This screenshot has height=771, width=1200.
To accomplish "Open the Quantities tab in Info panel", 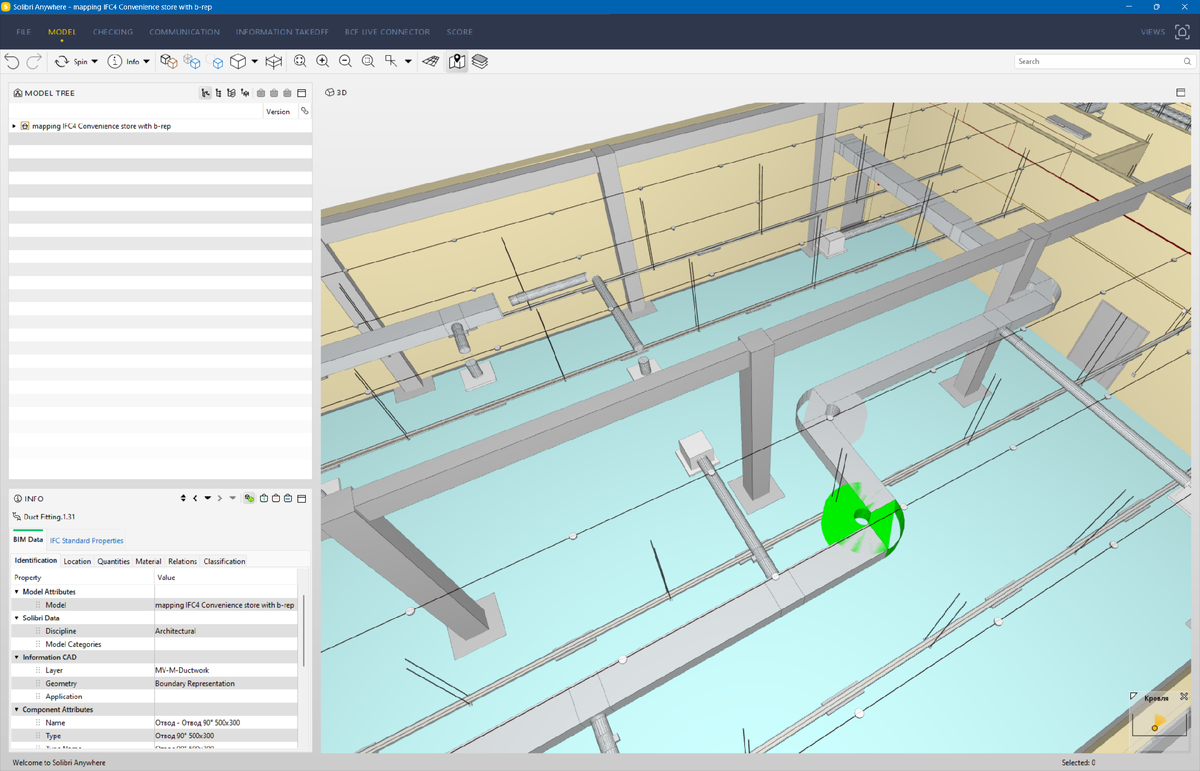I will pyautogui.click(x=113, y=561).
